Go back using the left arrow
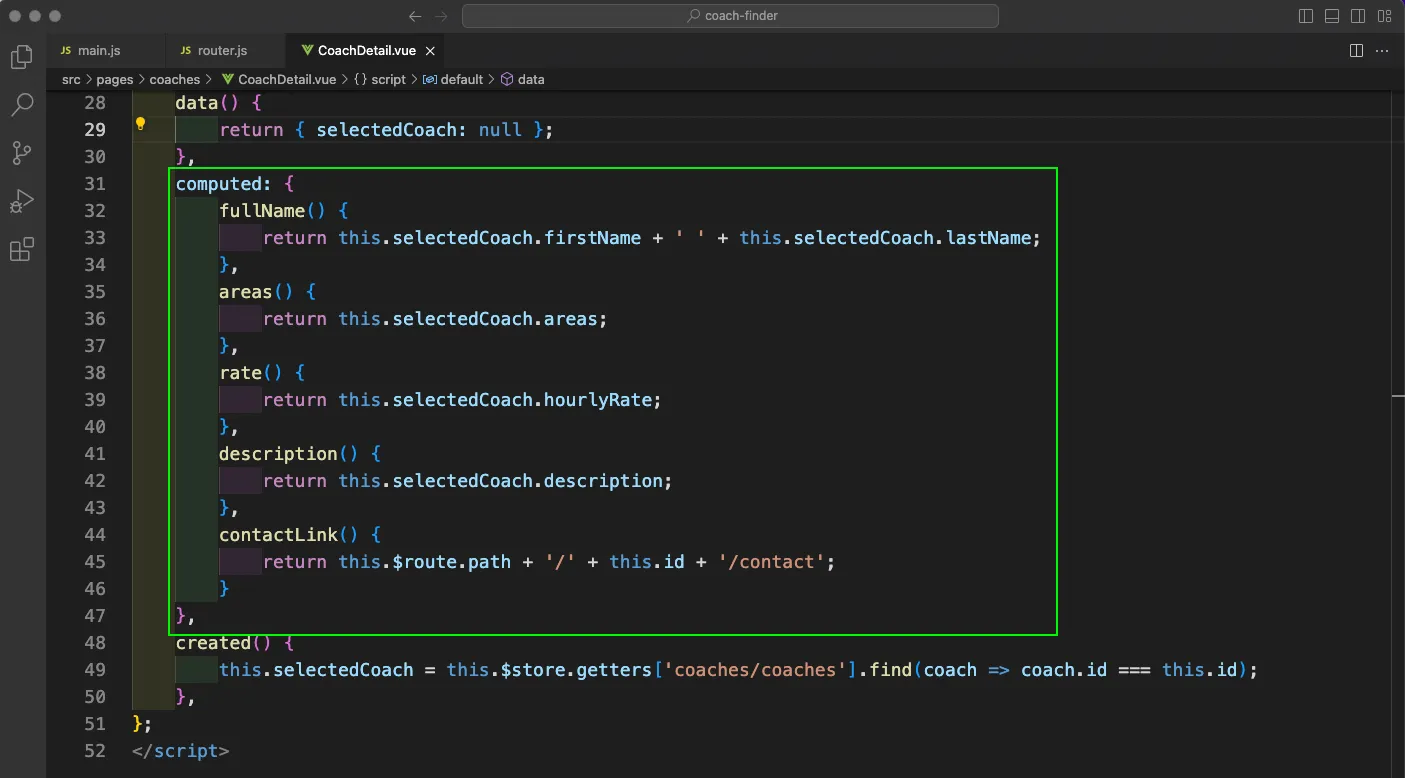Viewport: 1405px width, 778px height. 415,16
